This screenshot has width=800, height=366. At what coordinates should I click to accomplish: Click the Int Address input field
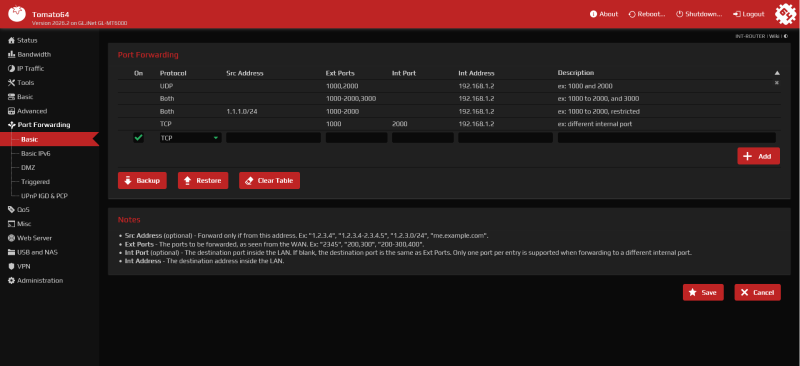point(506,138)
